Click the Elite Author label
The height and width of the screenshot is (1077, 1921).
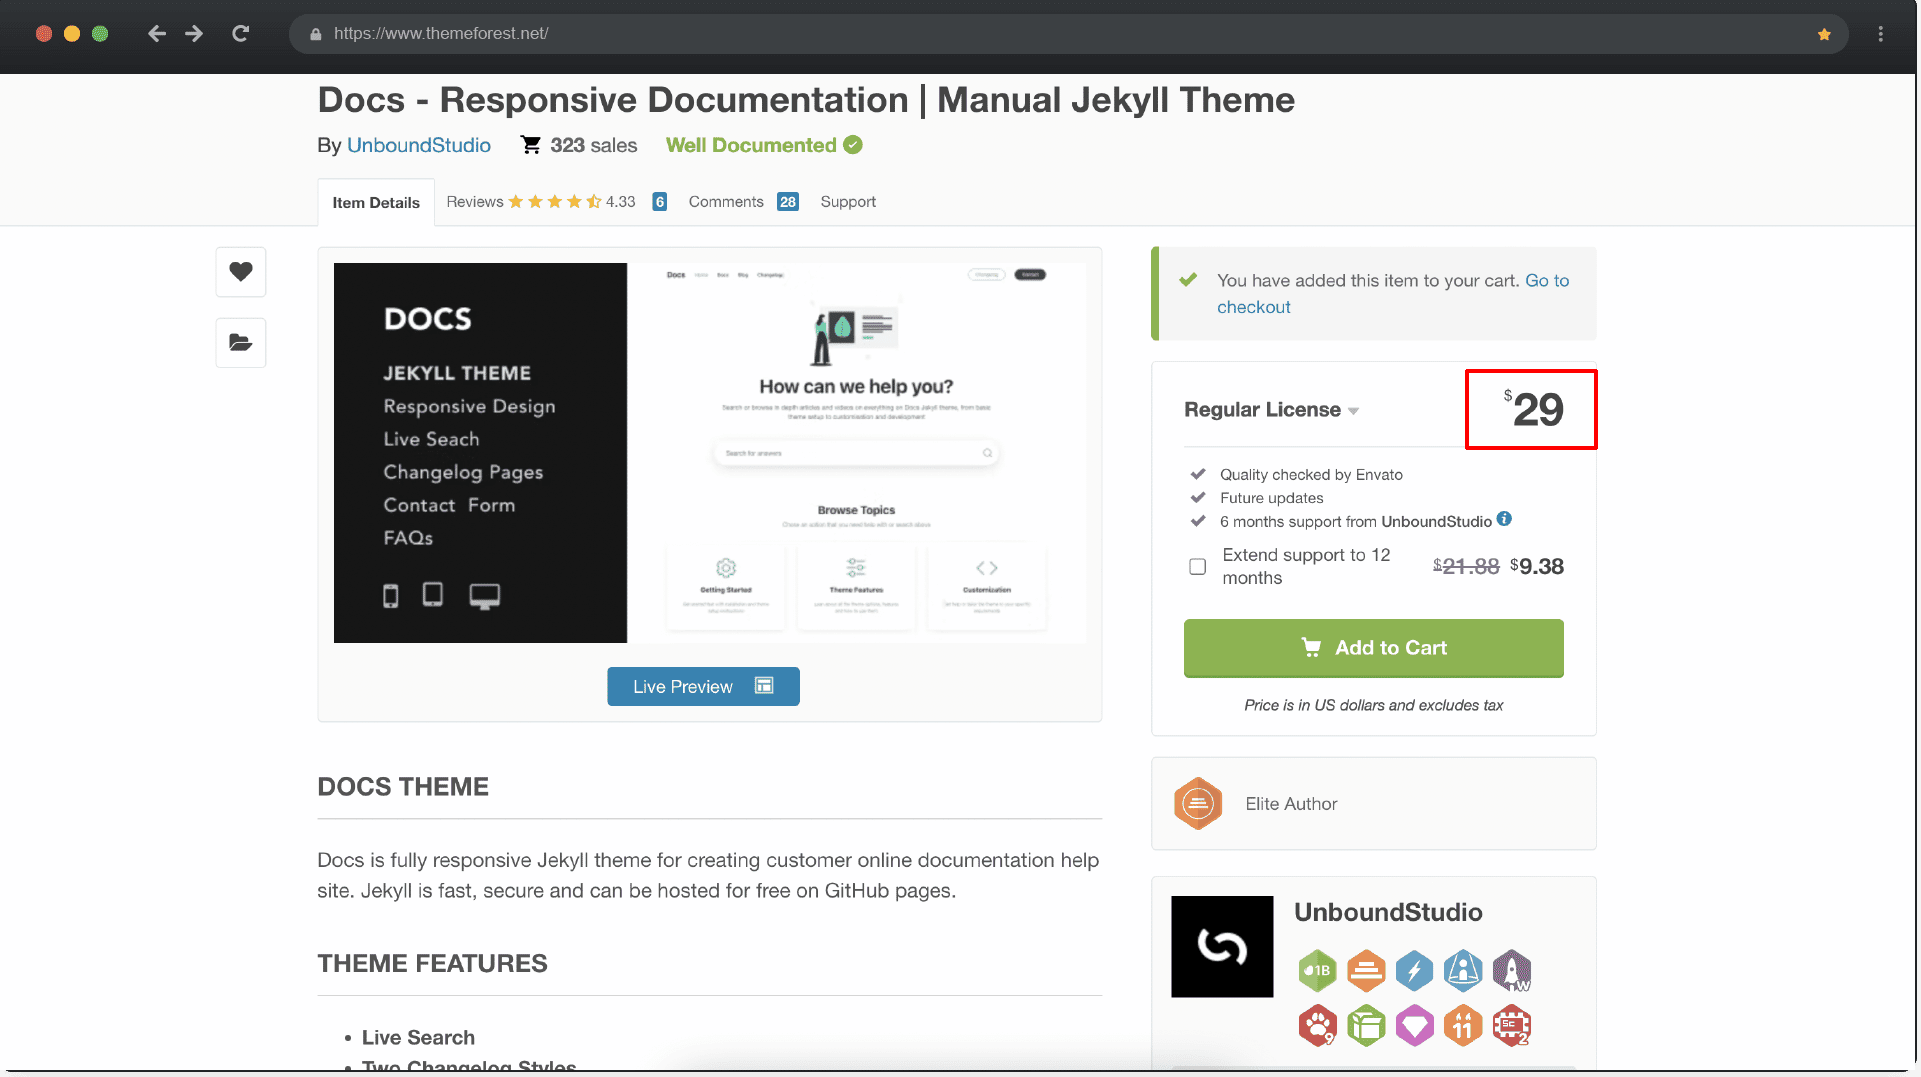1291,804
